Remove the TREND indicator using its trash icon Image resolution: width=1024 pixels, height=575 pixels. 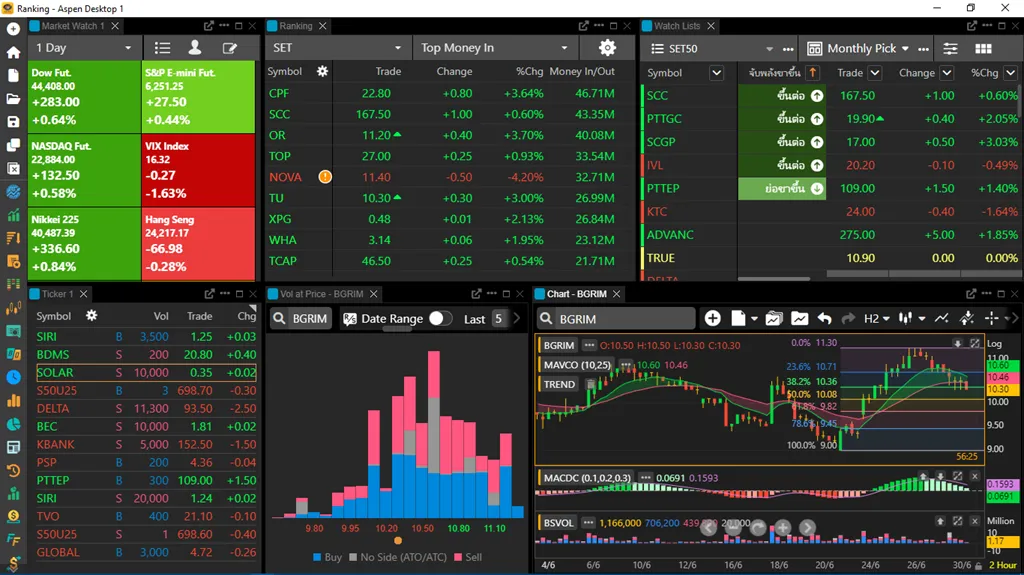[x=588, y=384]
